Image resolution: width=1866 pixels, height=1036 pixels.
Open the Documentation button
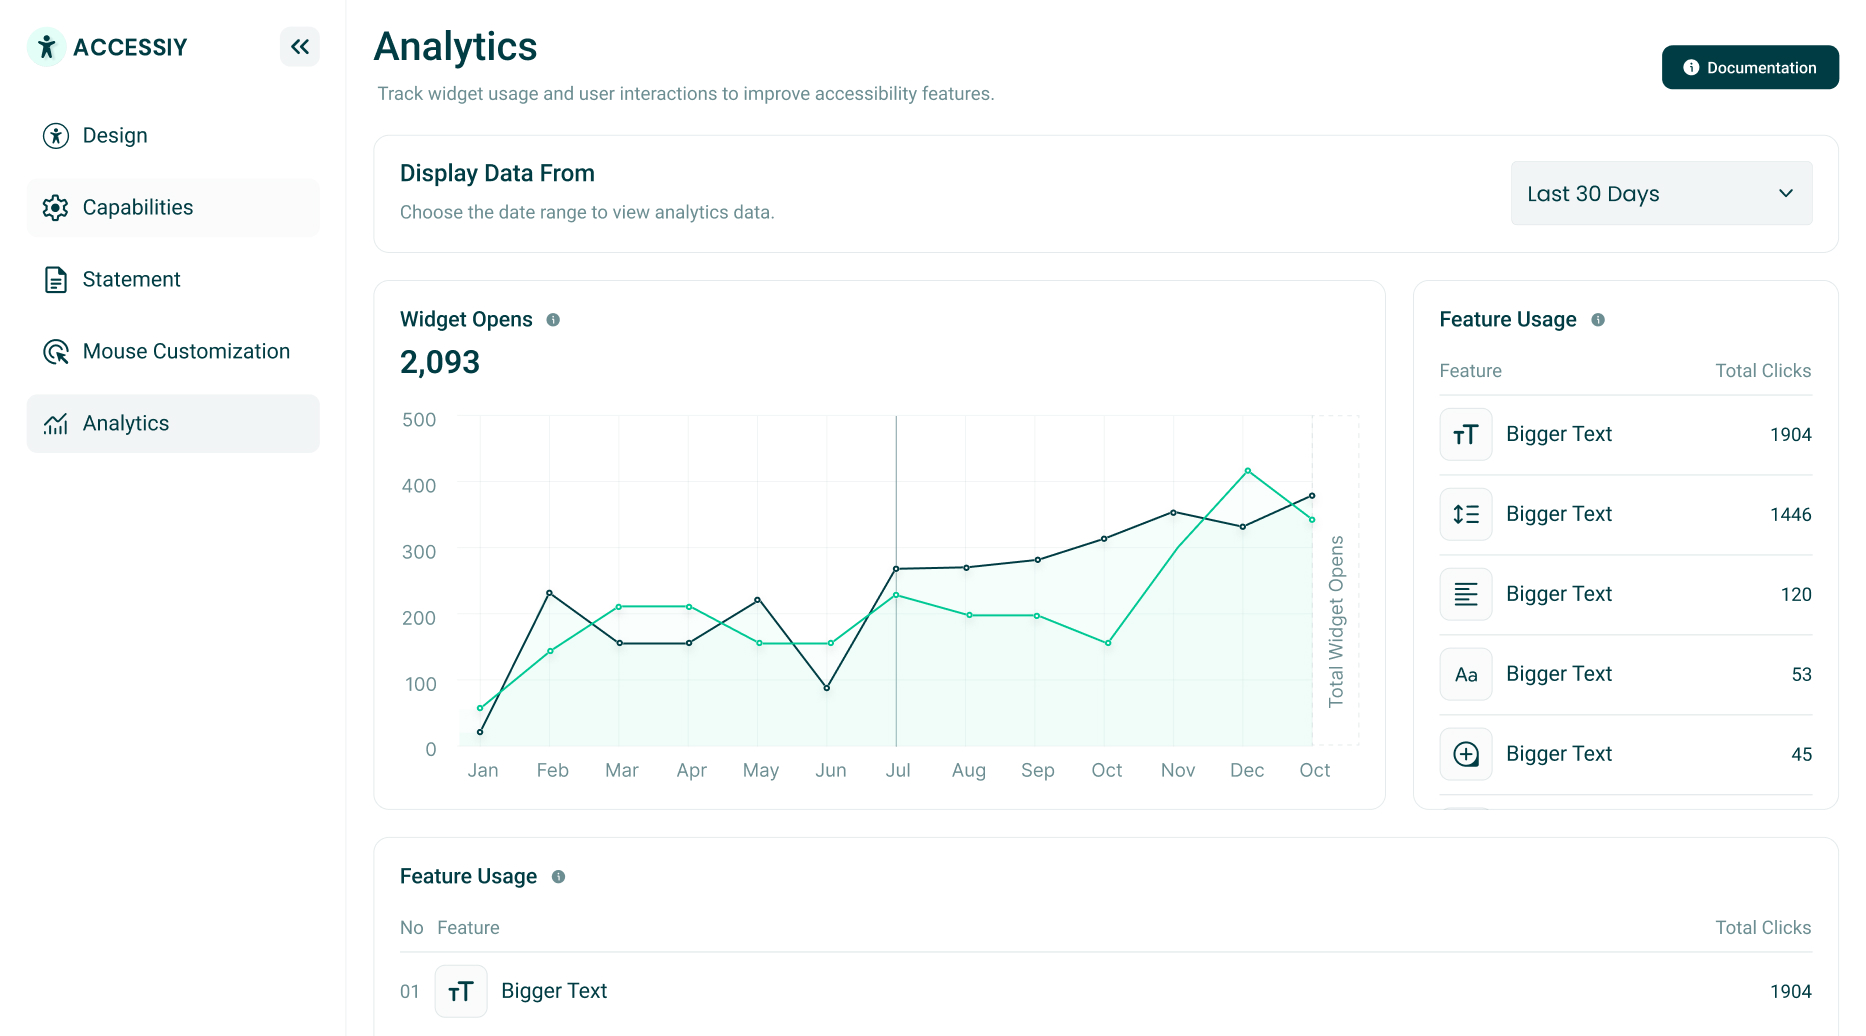coord(1750,67)
